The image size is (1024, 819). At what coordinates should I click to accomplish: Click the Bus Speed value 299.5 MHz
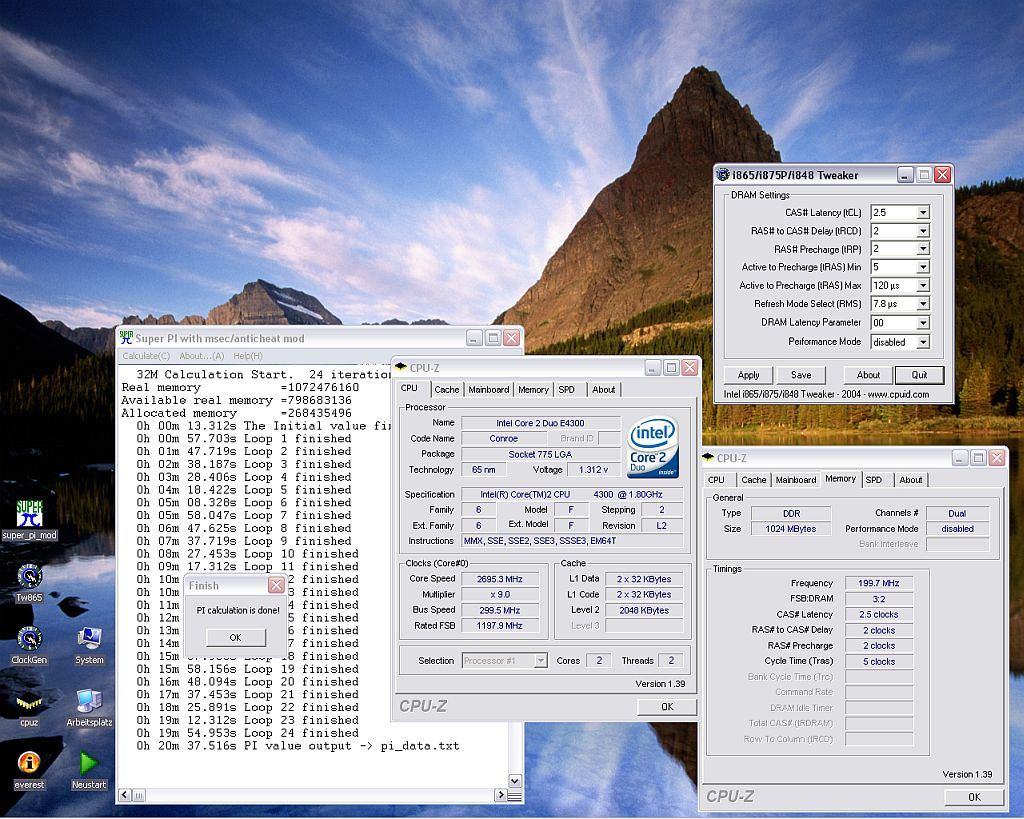point(500,610)
